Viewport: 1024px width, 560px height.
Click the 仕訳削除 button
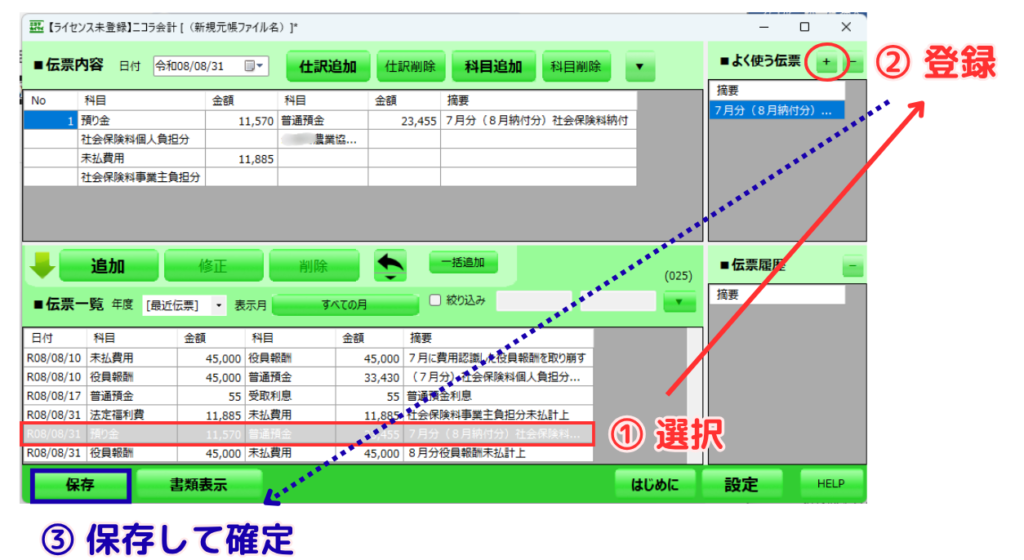coord(410,67)
